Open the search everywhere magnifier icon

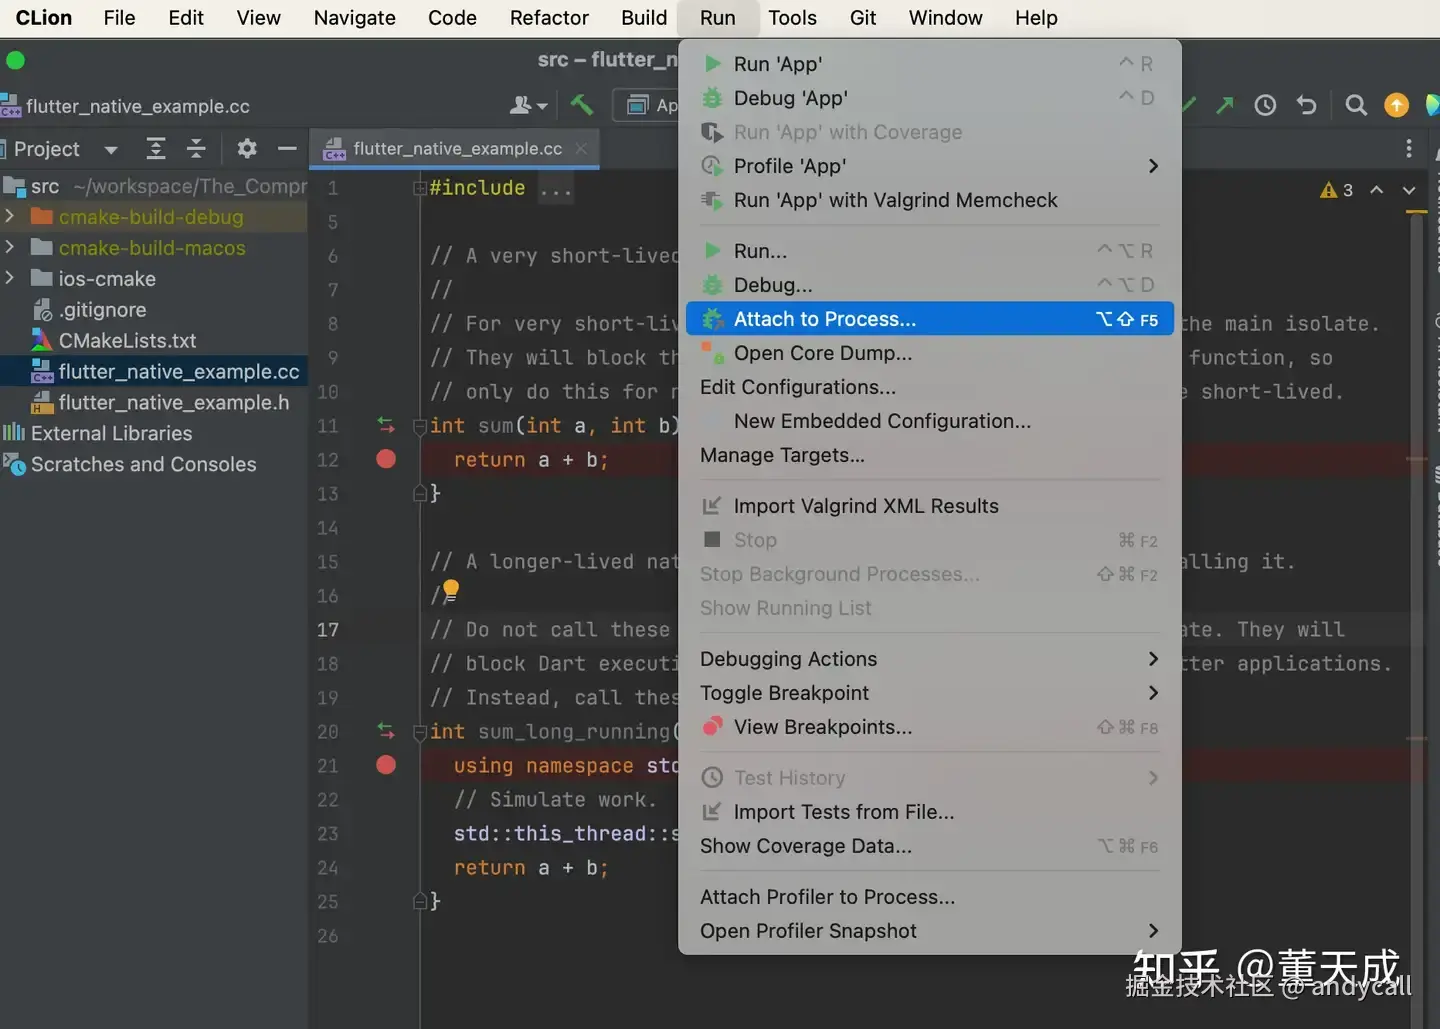tap(1356, 105)
